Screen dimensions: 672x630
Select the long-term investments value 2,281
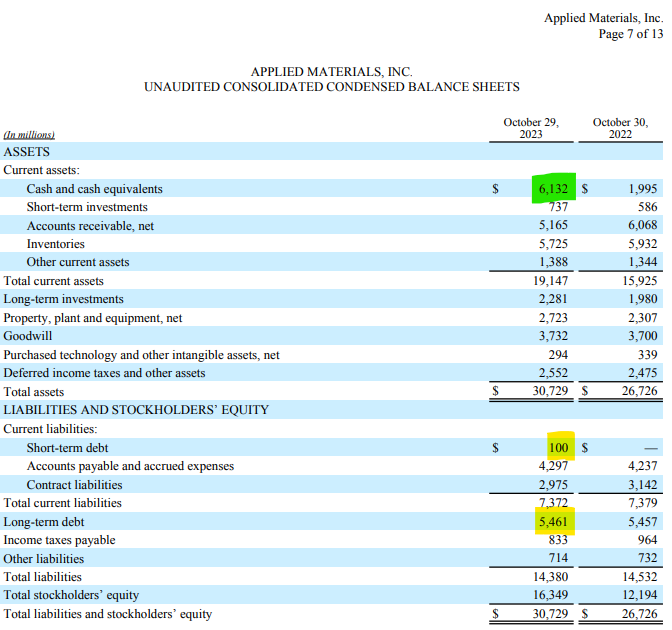[x=553, y=299]
